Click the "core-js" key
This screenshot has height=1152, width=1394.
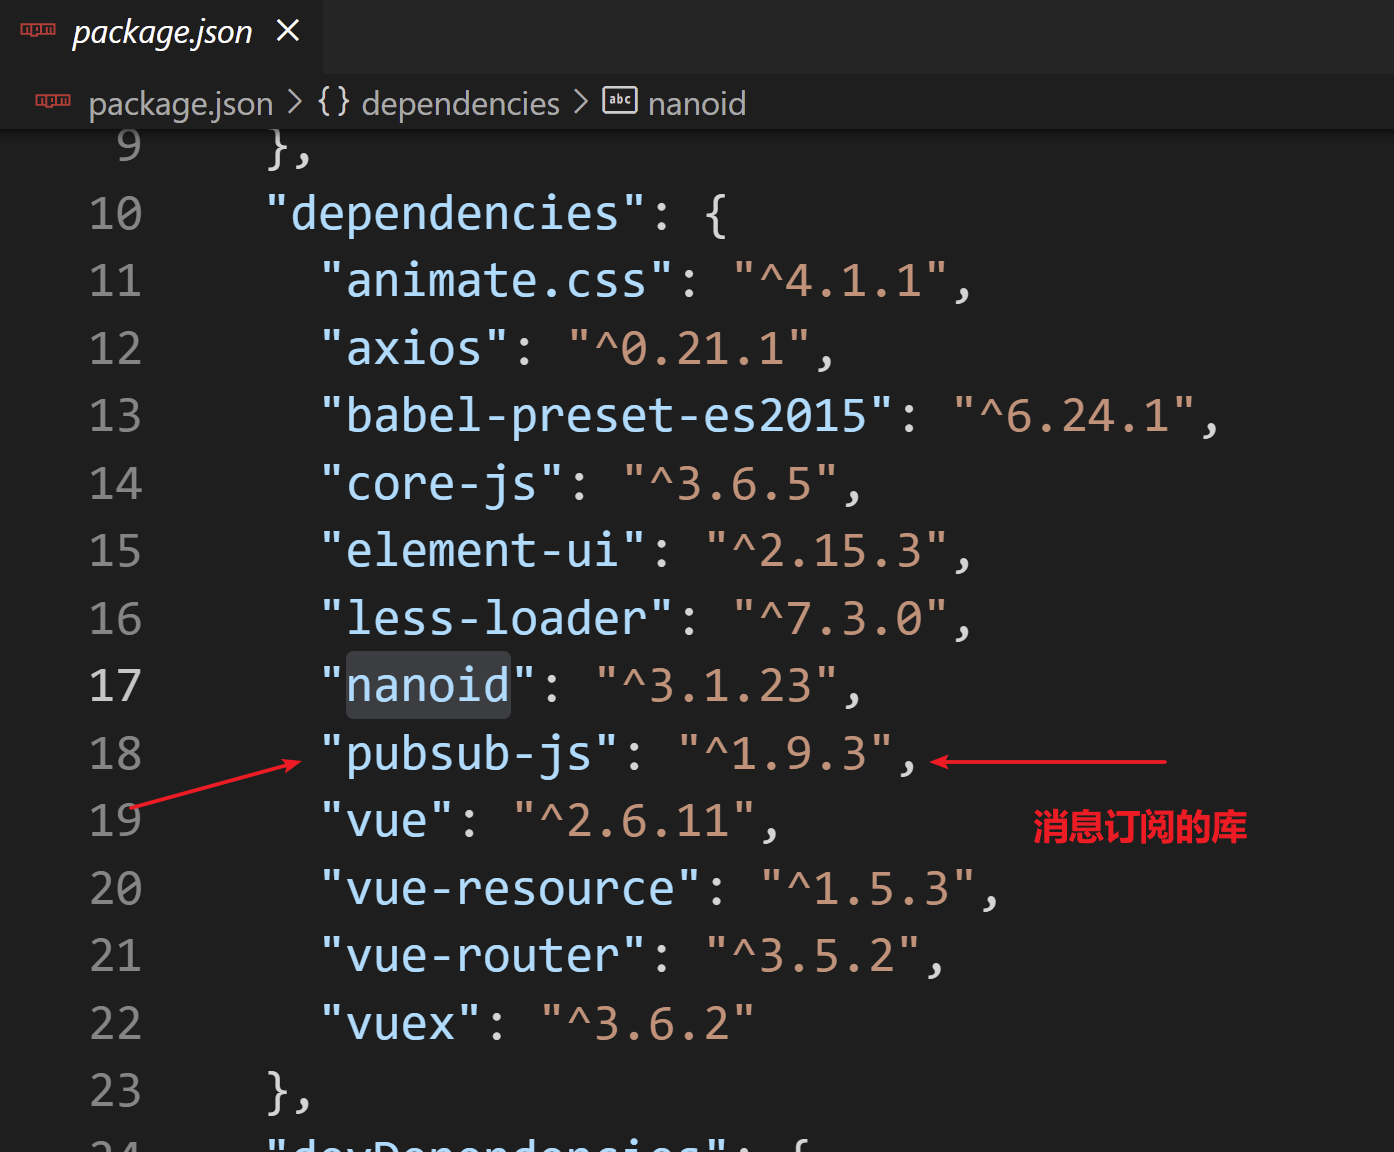point(441,484)
